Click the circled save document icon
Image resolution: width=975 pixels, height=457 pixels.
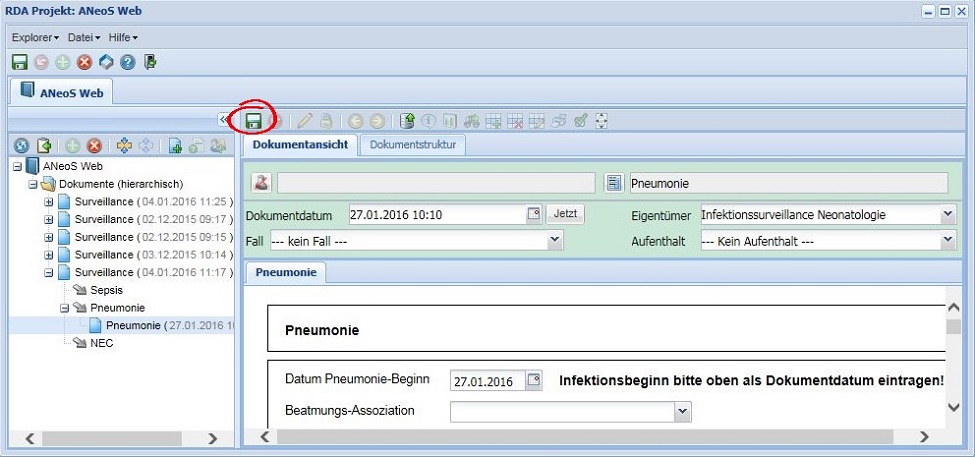coord(253,121)
